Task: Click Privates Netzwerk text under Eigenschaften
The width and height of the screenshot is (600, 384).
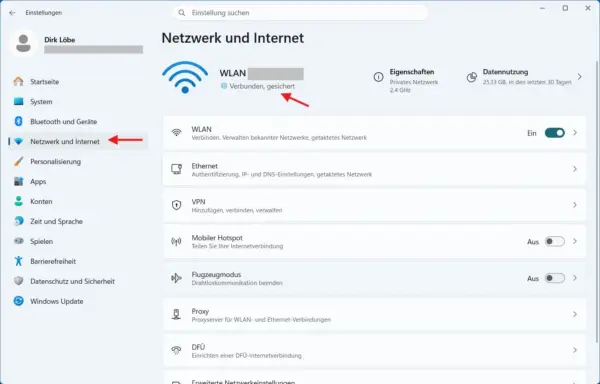Action: pyautogui.click(x=414, y=82)
